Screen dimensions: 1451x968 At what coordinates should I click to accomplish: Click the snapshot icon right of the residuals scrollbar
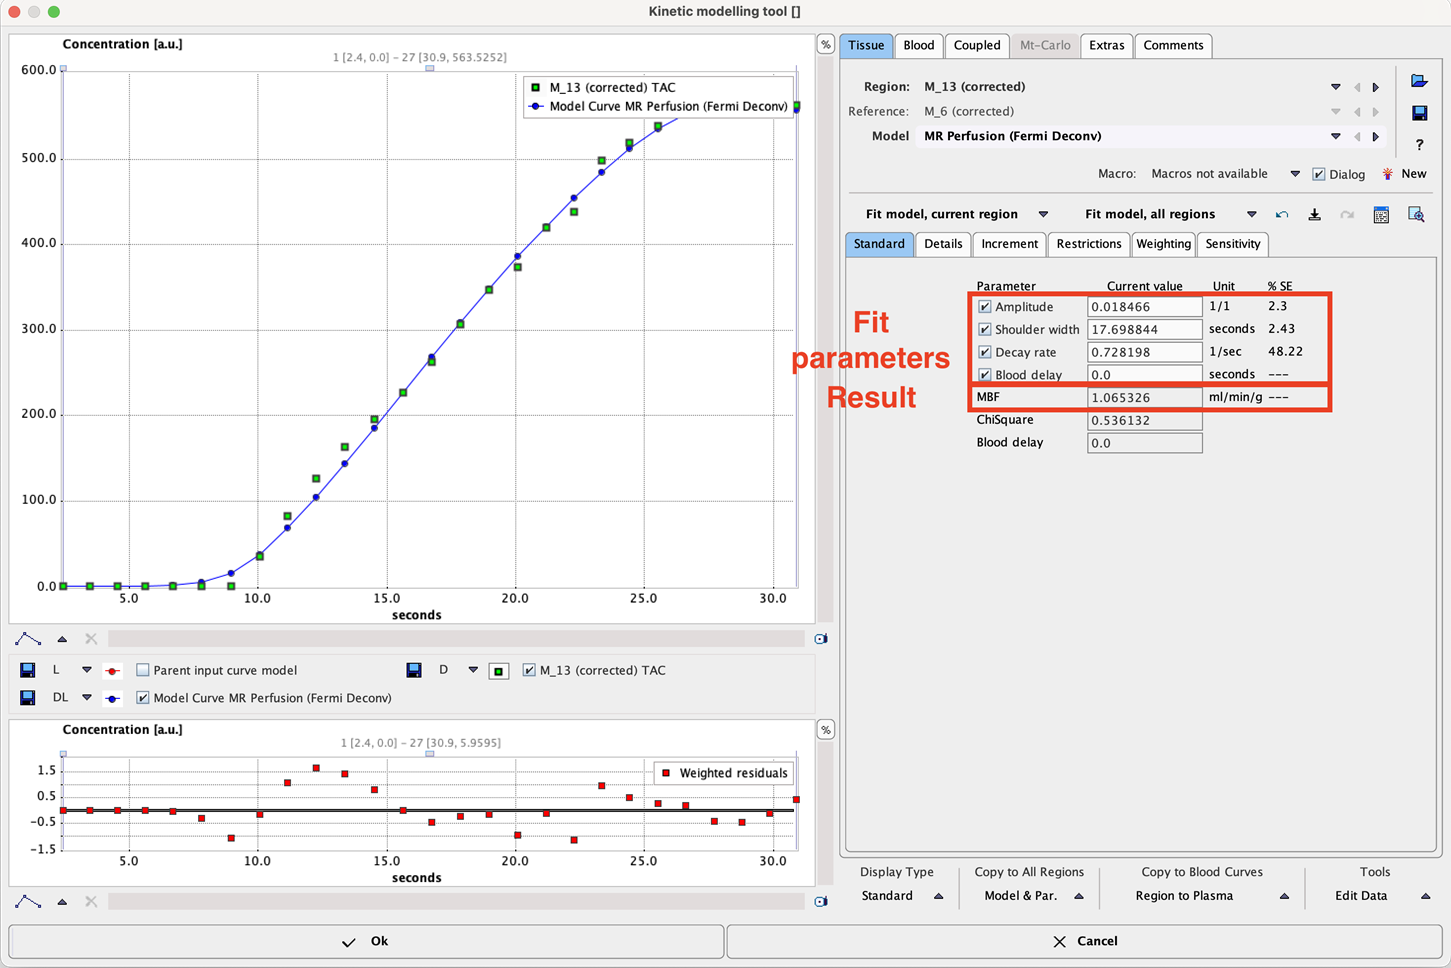(x=821, y=902)
